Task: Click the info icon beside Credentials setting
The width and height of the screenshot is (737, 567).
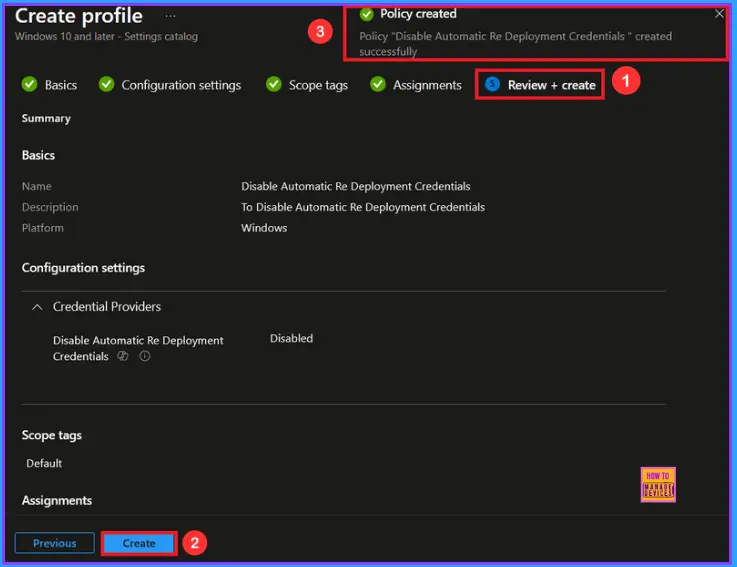Action: click(145, 356)
